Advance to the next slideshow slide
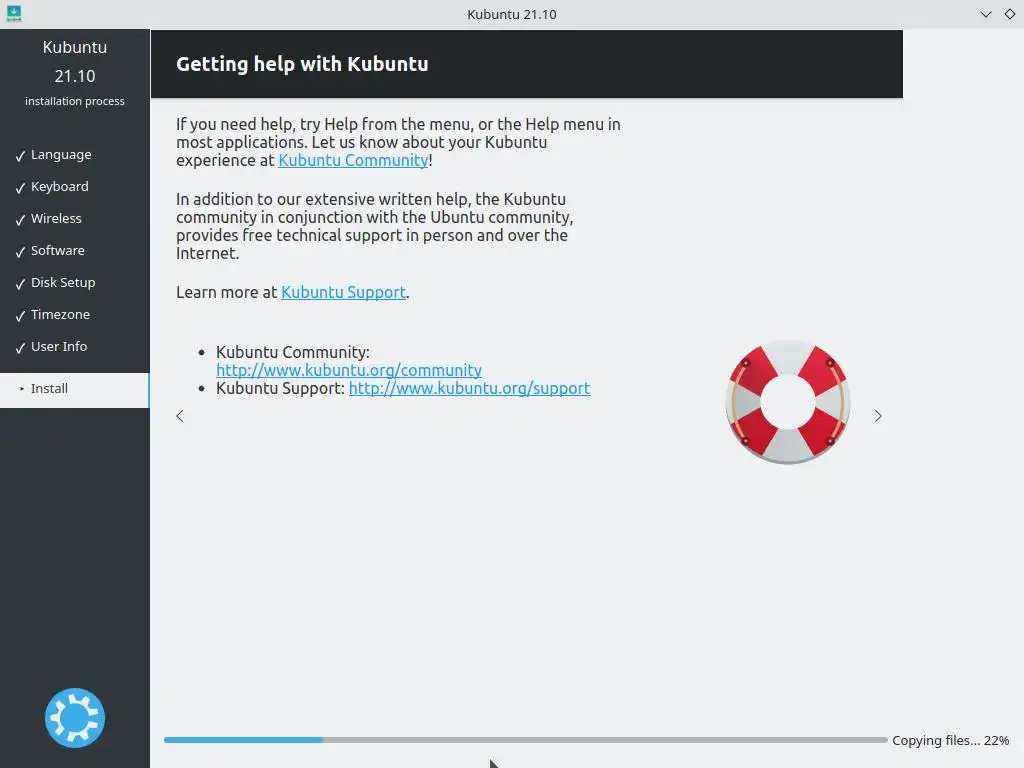Viewport: 1024px width, 768px height. [878, 416]
